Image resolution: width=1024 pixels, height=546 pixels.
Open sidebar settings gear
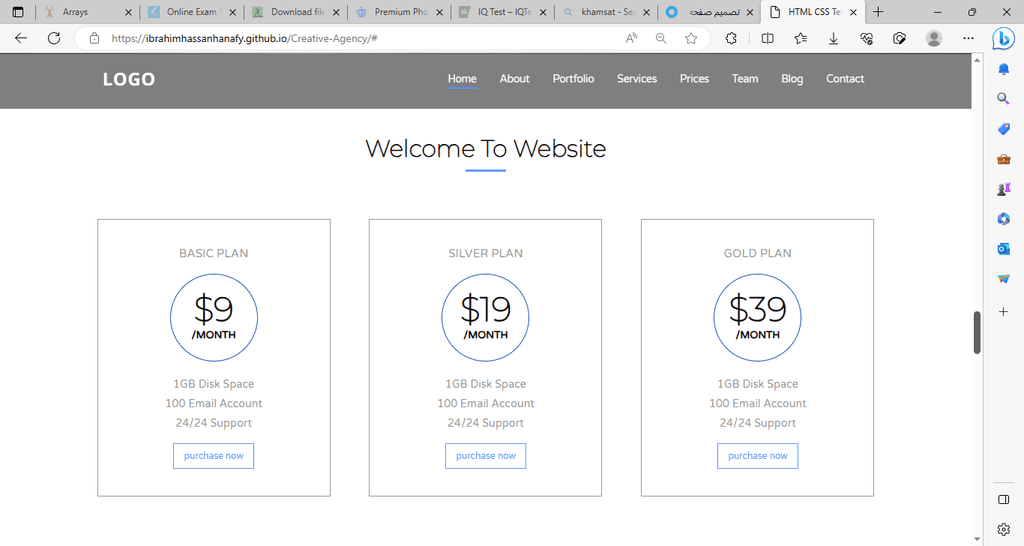point(1004,529)
